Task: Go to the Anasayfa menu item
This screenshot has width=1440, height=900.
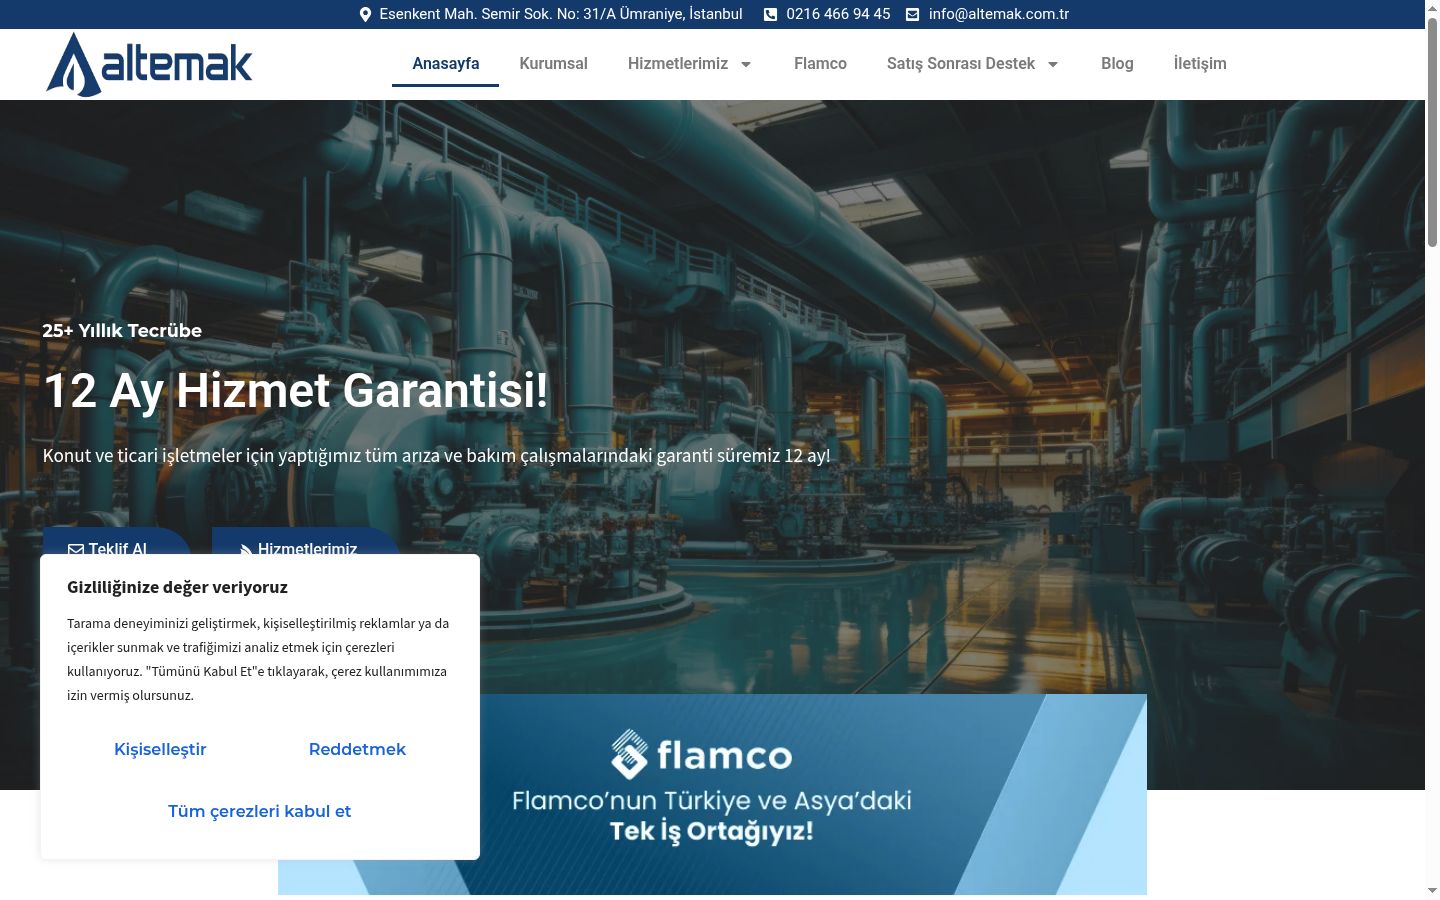Action: point(446,64)
